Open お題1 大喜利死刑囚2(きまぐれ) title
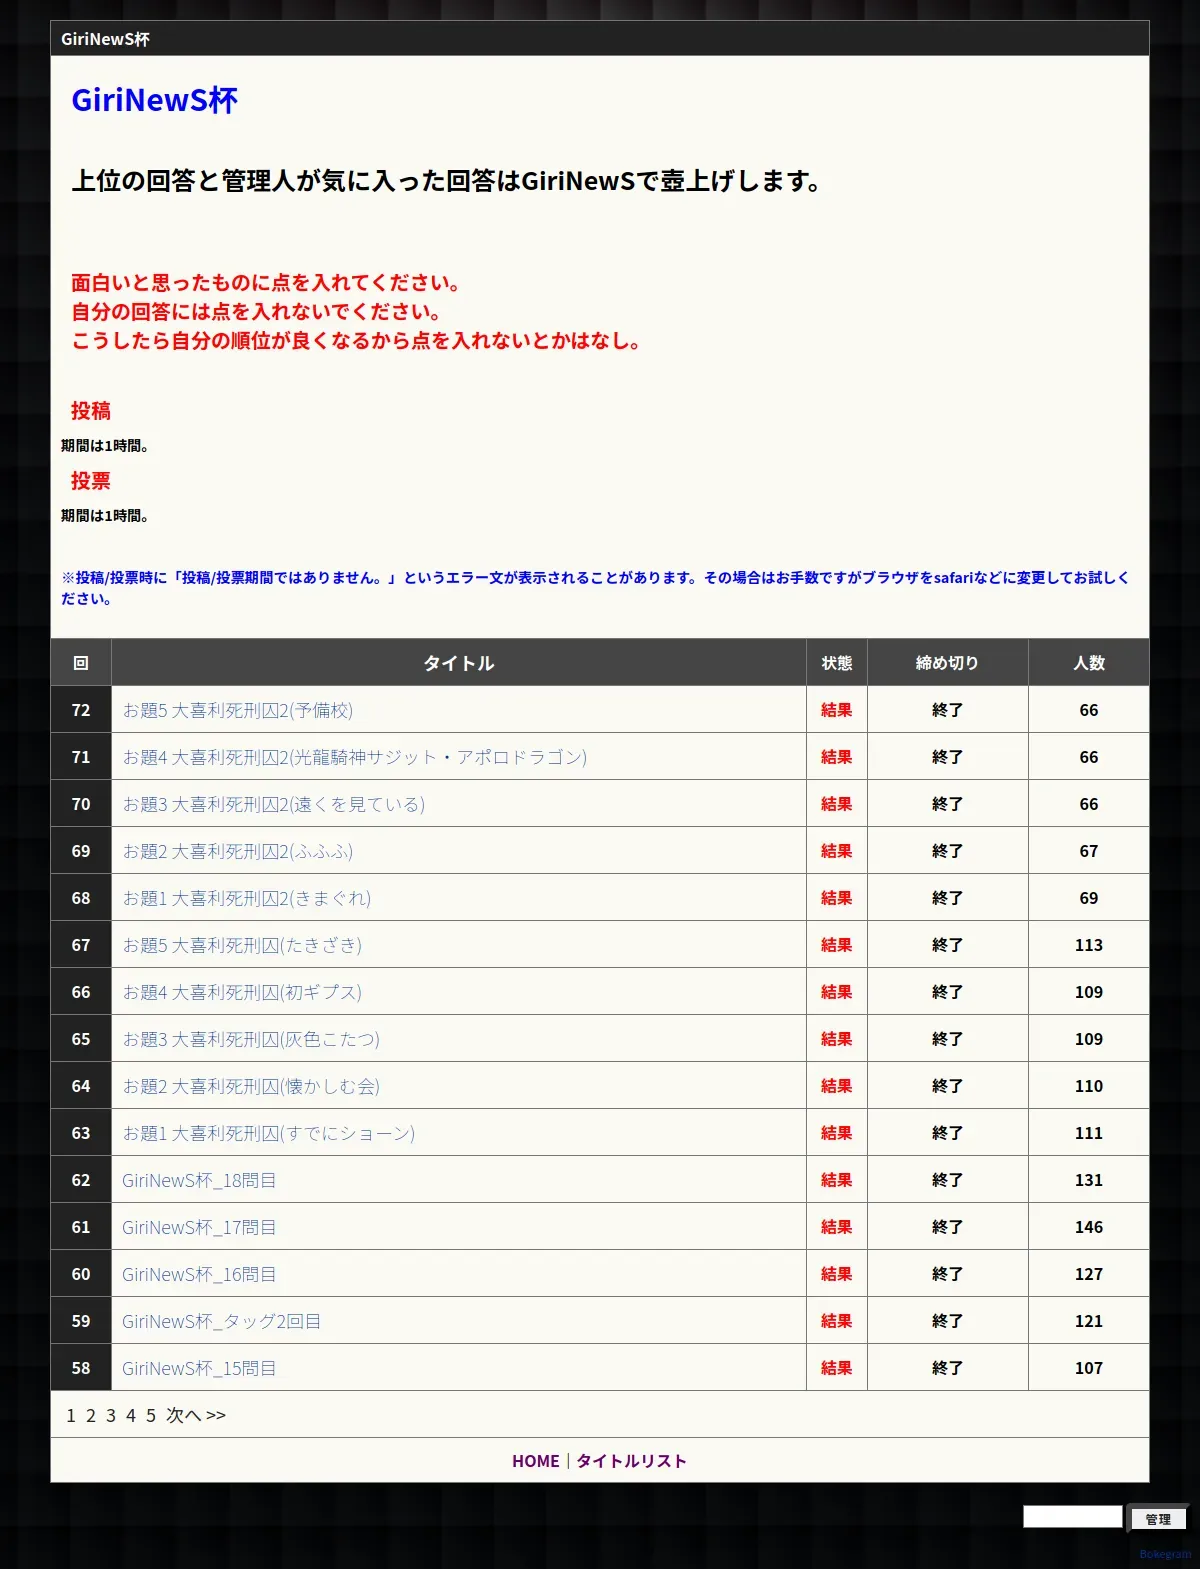Image resolution: width=1200 pixels, height=1569 pixels. [246, 898]
